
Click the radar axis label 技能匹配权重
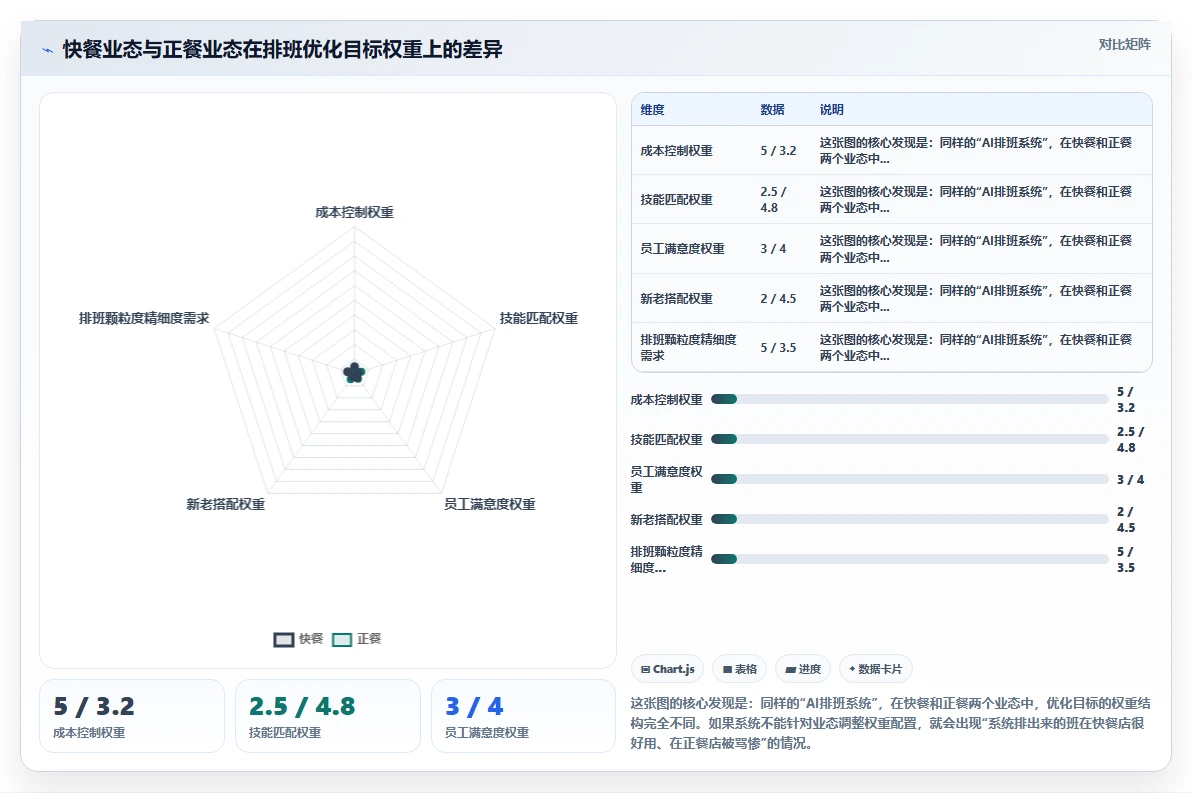[x=539, y=318]
